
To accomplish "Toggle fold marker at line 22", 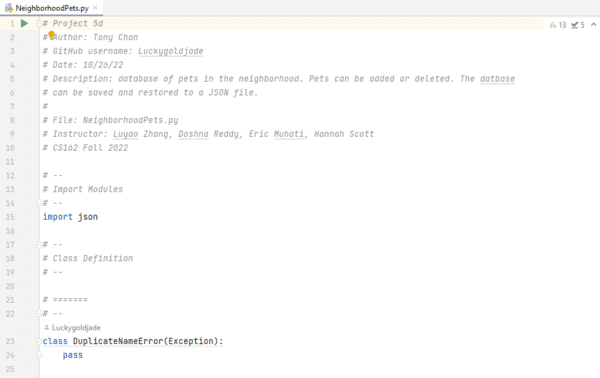I will coord(39,313).
